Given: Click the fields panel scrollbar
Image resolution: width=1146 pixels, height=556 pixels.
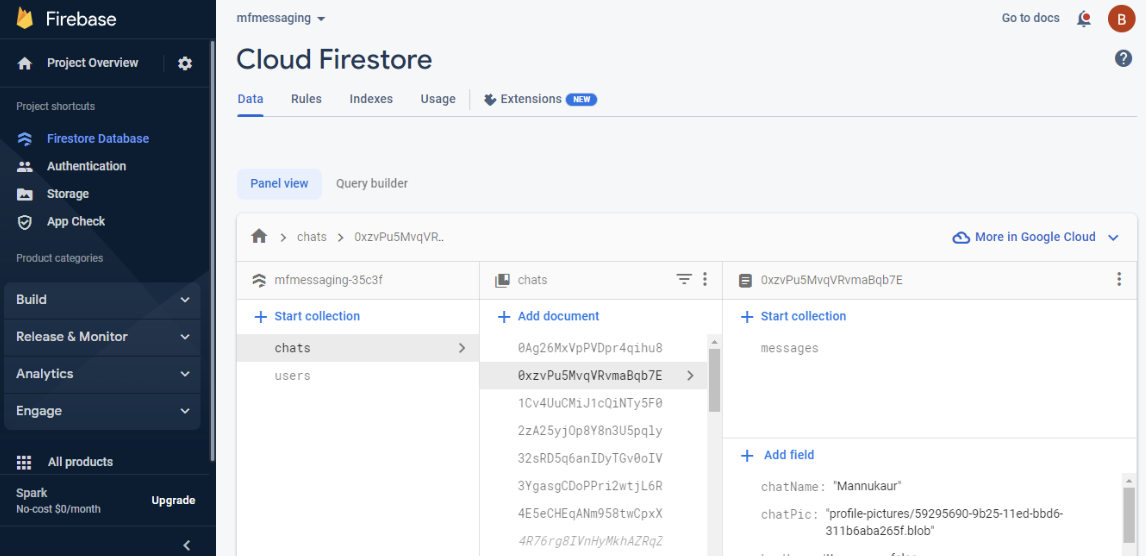Looking at the screenshot, I should click(1129, 515).
